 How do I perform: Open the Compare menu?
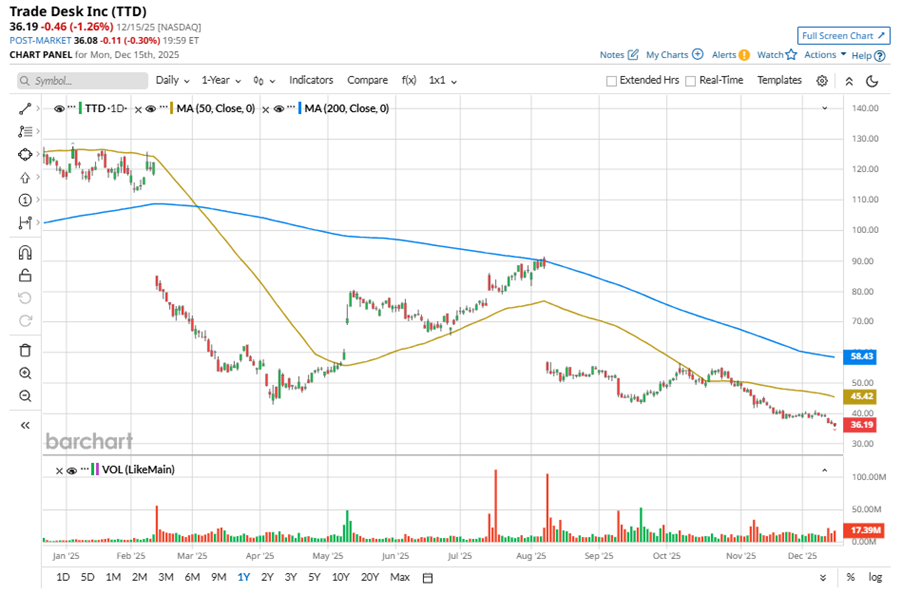(368, 80)
